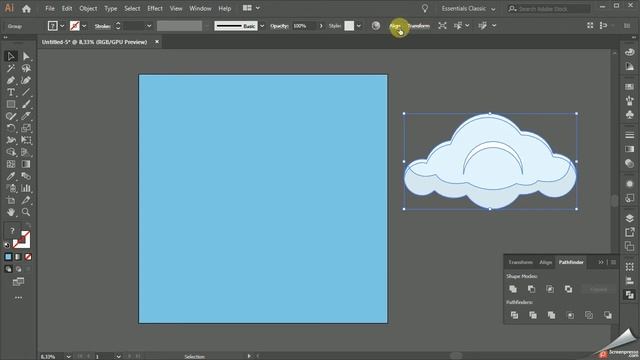Open the fill color dropdown arrow
640x360 pixels.
pos(62,26)
